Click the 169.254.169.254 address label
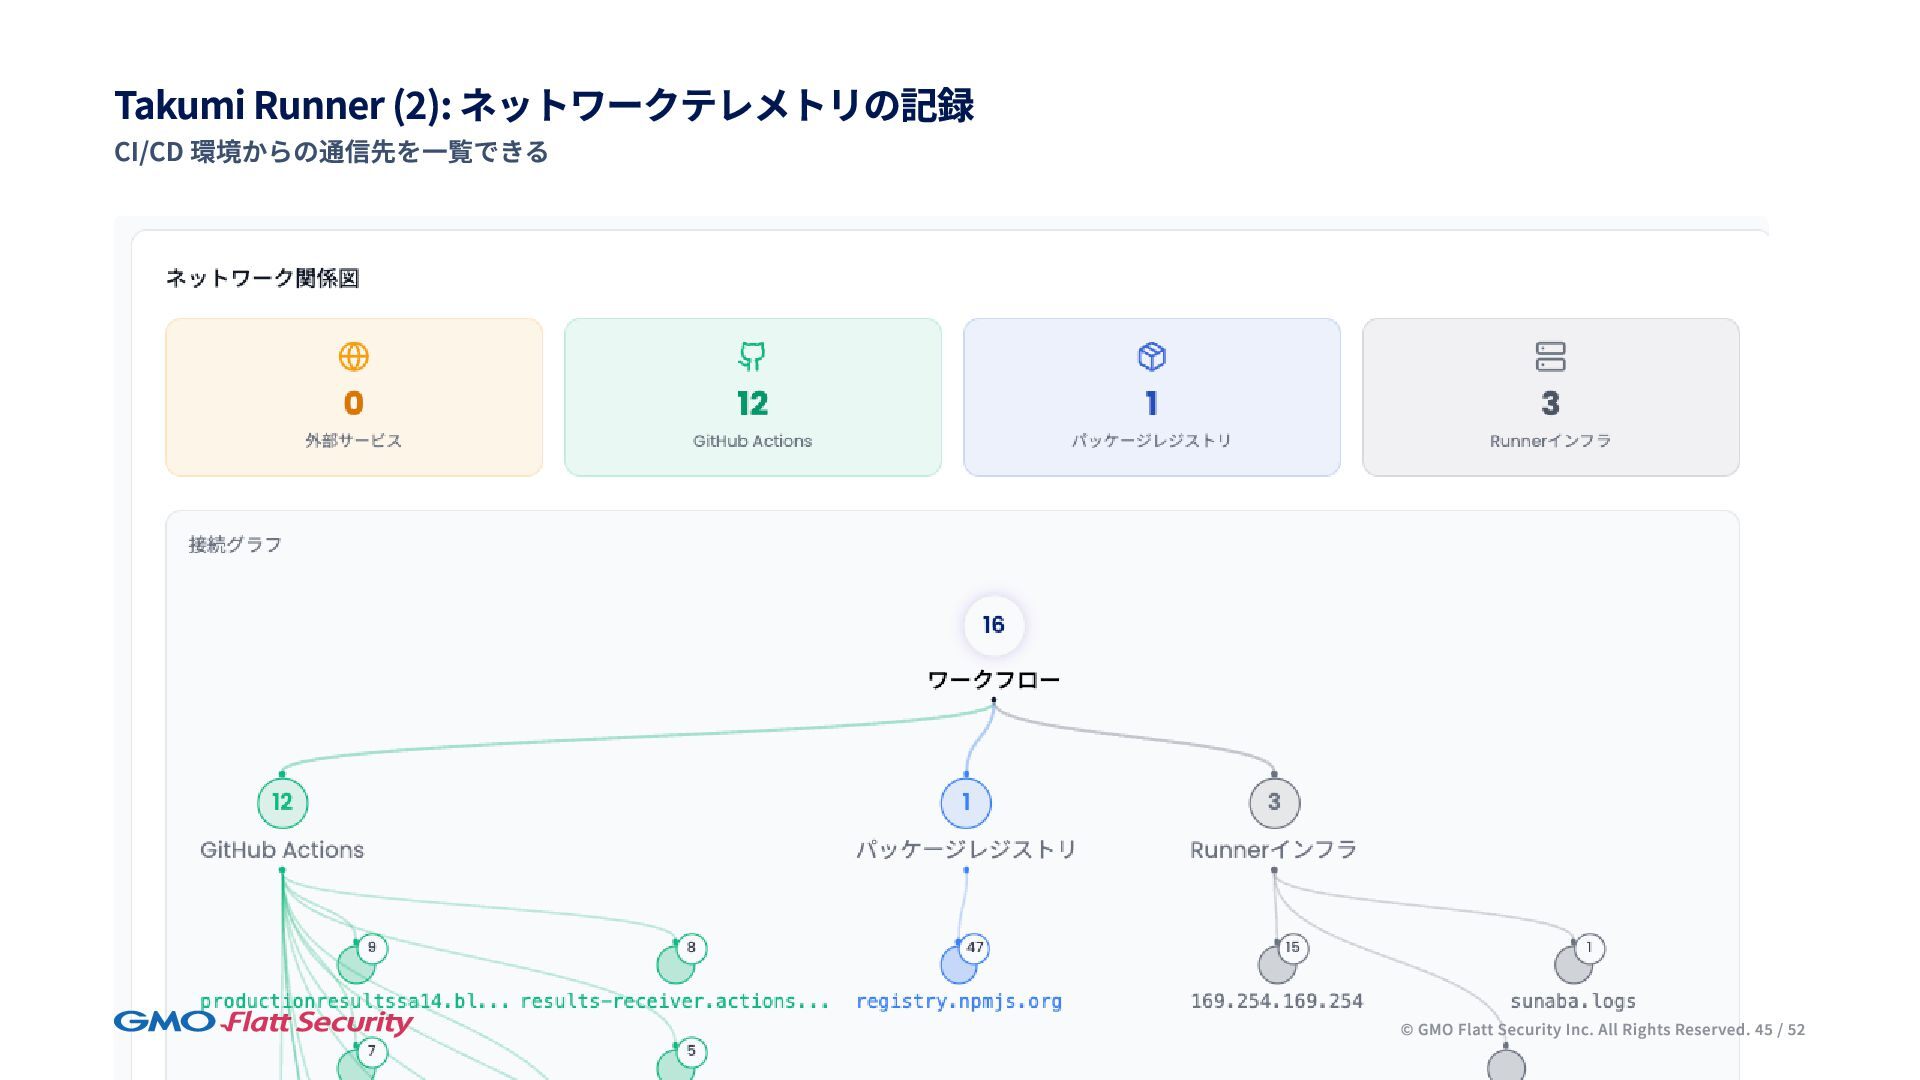Screen dimensions: 1920x1080 tap(1276, 1001)
